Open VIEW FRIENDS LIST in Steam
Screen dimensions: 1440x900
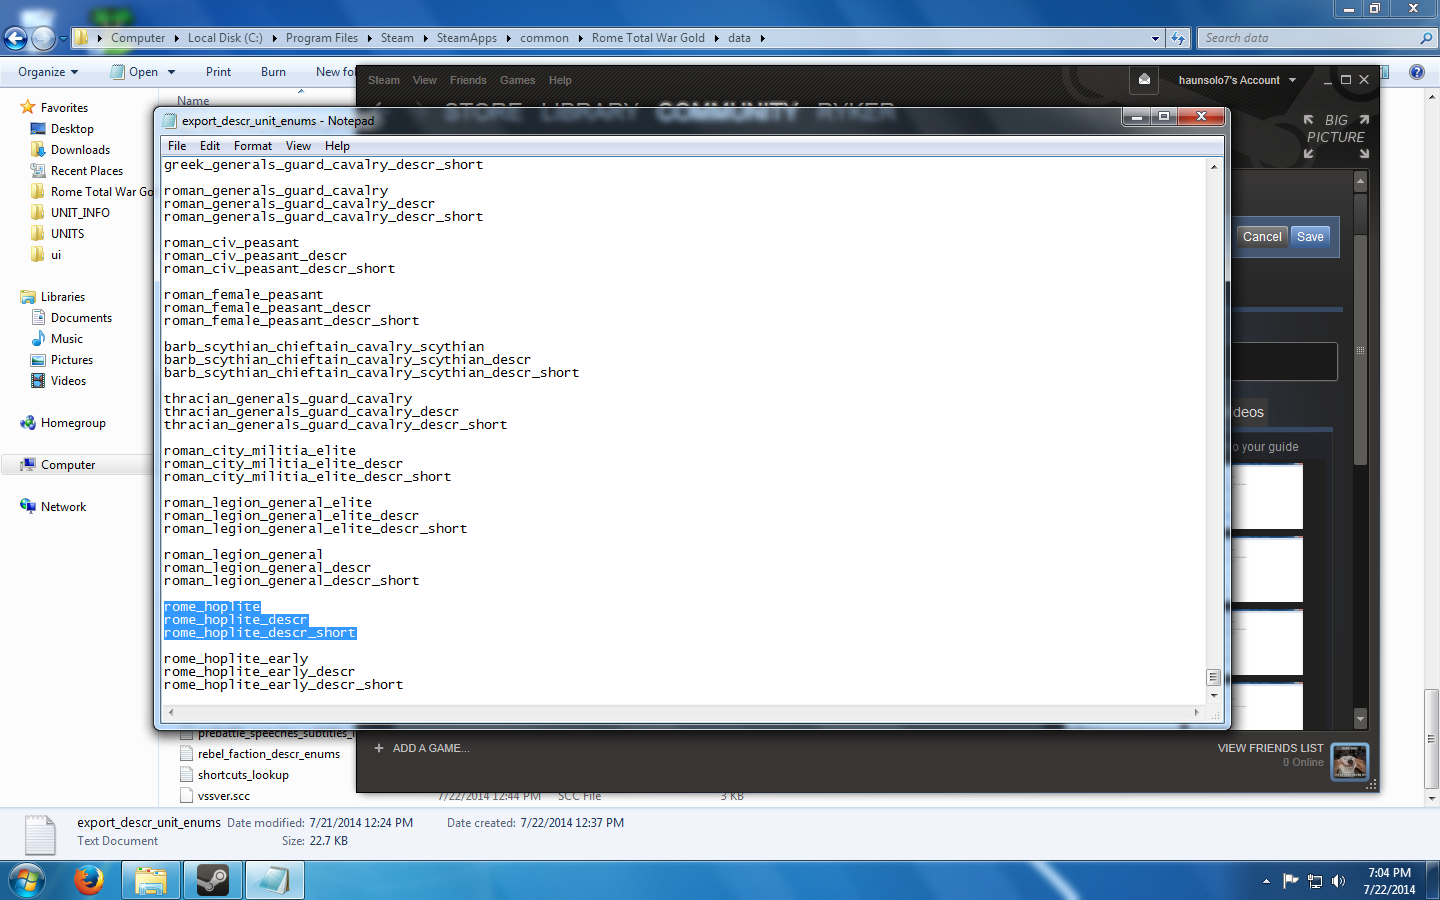coord(1270,748)
